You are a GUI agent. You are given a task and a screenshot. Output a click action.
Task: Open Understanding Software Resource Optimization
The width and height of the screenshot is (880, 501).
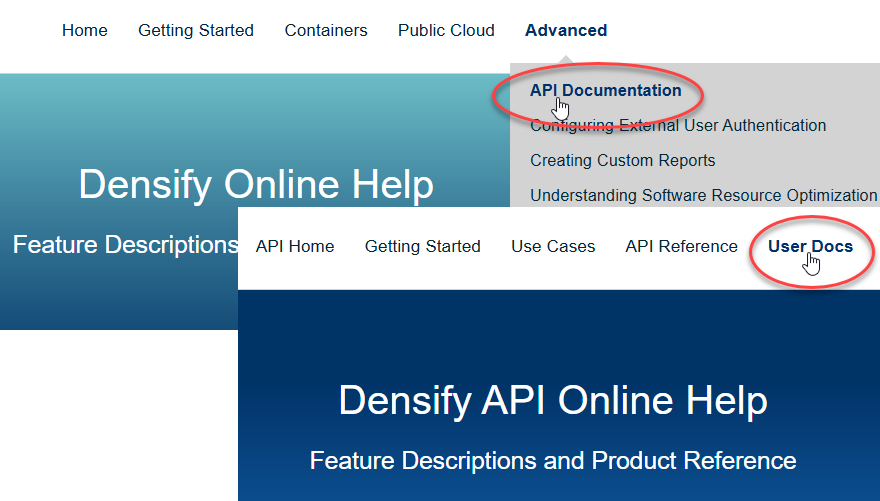[704, 195]
